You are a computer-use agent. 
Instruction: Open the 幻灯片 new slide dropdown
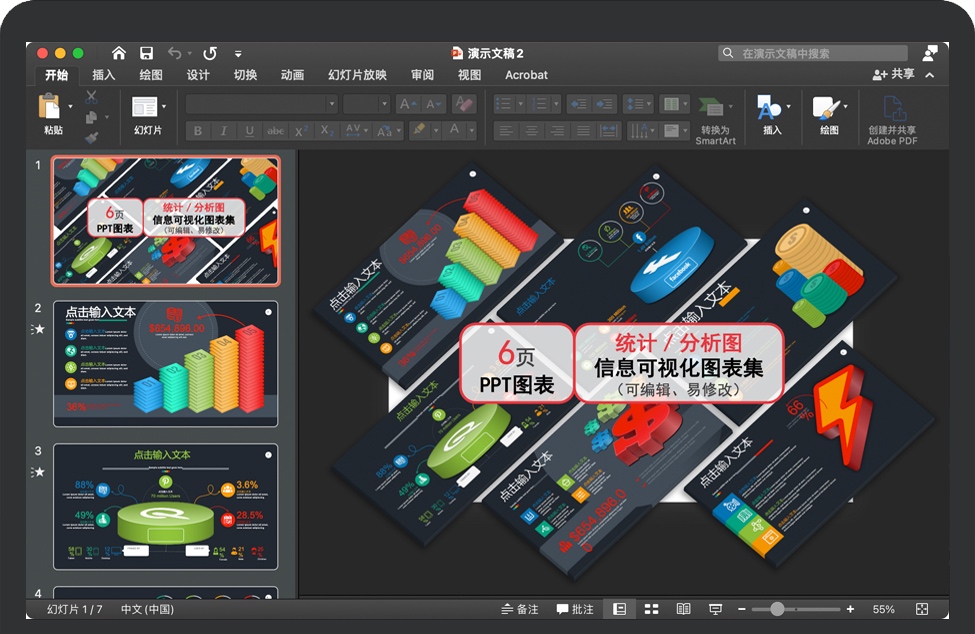(164, 106)
